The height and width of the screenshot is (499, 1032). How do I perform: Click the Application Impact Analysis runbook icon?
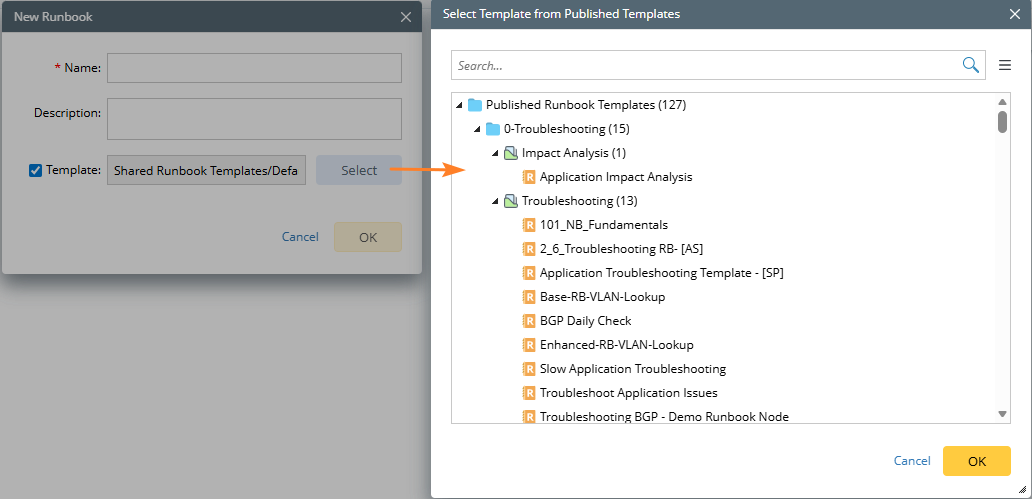pos(529,177)
